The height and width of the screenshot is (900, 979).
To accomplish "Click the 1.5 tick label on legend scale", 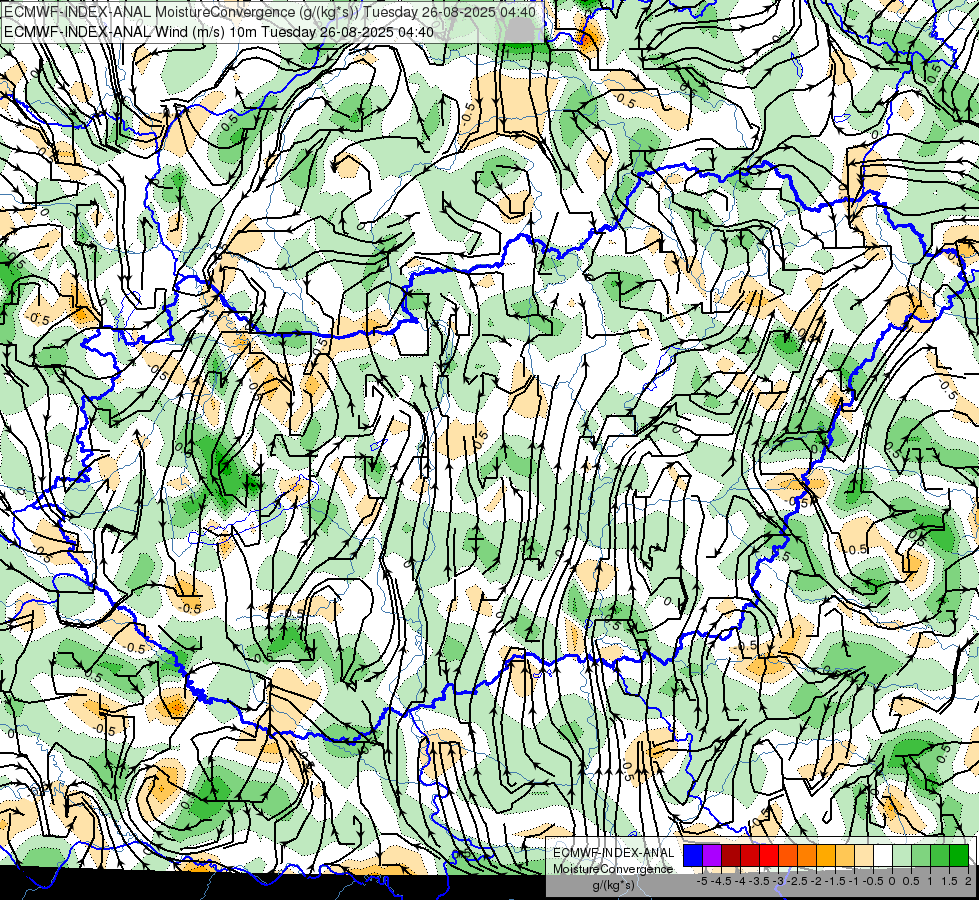I will click(x=949, y=881).
